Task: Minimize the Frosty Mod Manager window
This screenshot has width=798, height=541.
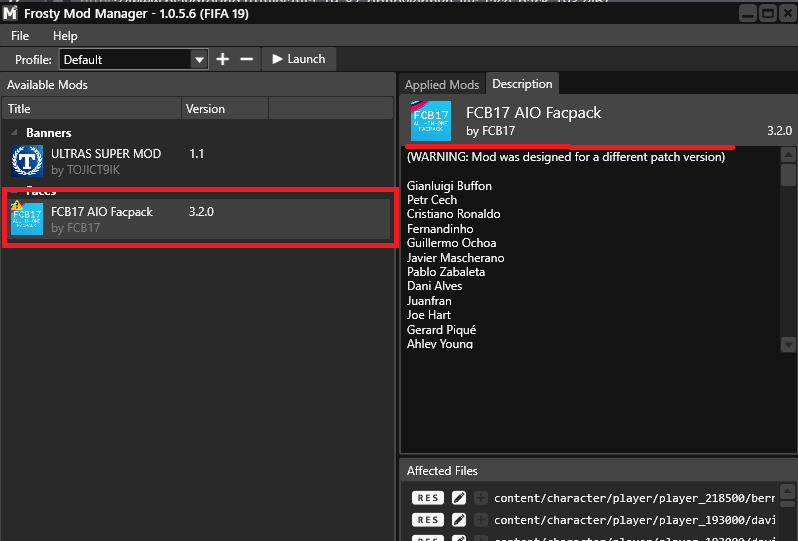Action: pos(748,13)
